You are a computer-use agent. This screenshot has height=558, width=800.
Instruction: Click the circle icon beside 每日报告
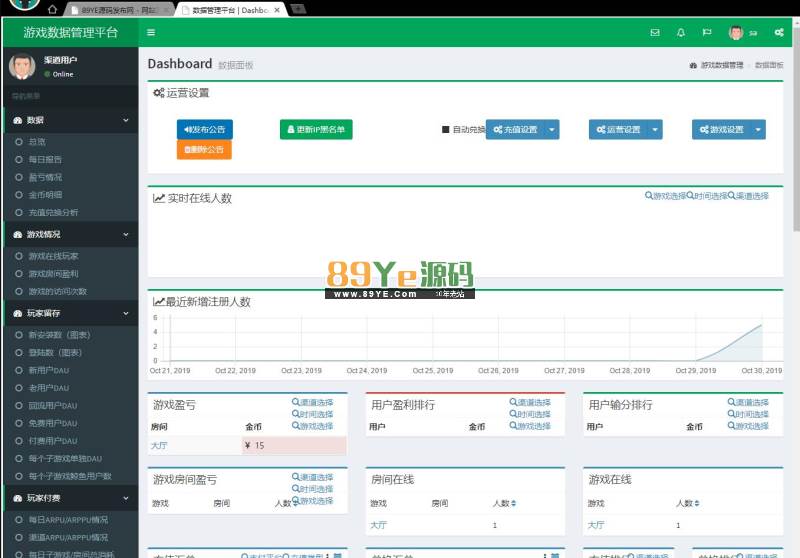pos(19,160)
